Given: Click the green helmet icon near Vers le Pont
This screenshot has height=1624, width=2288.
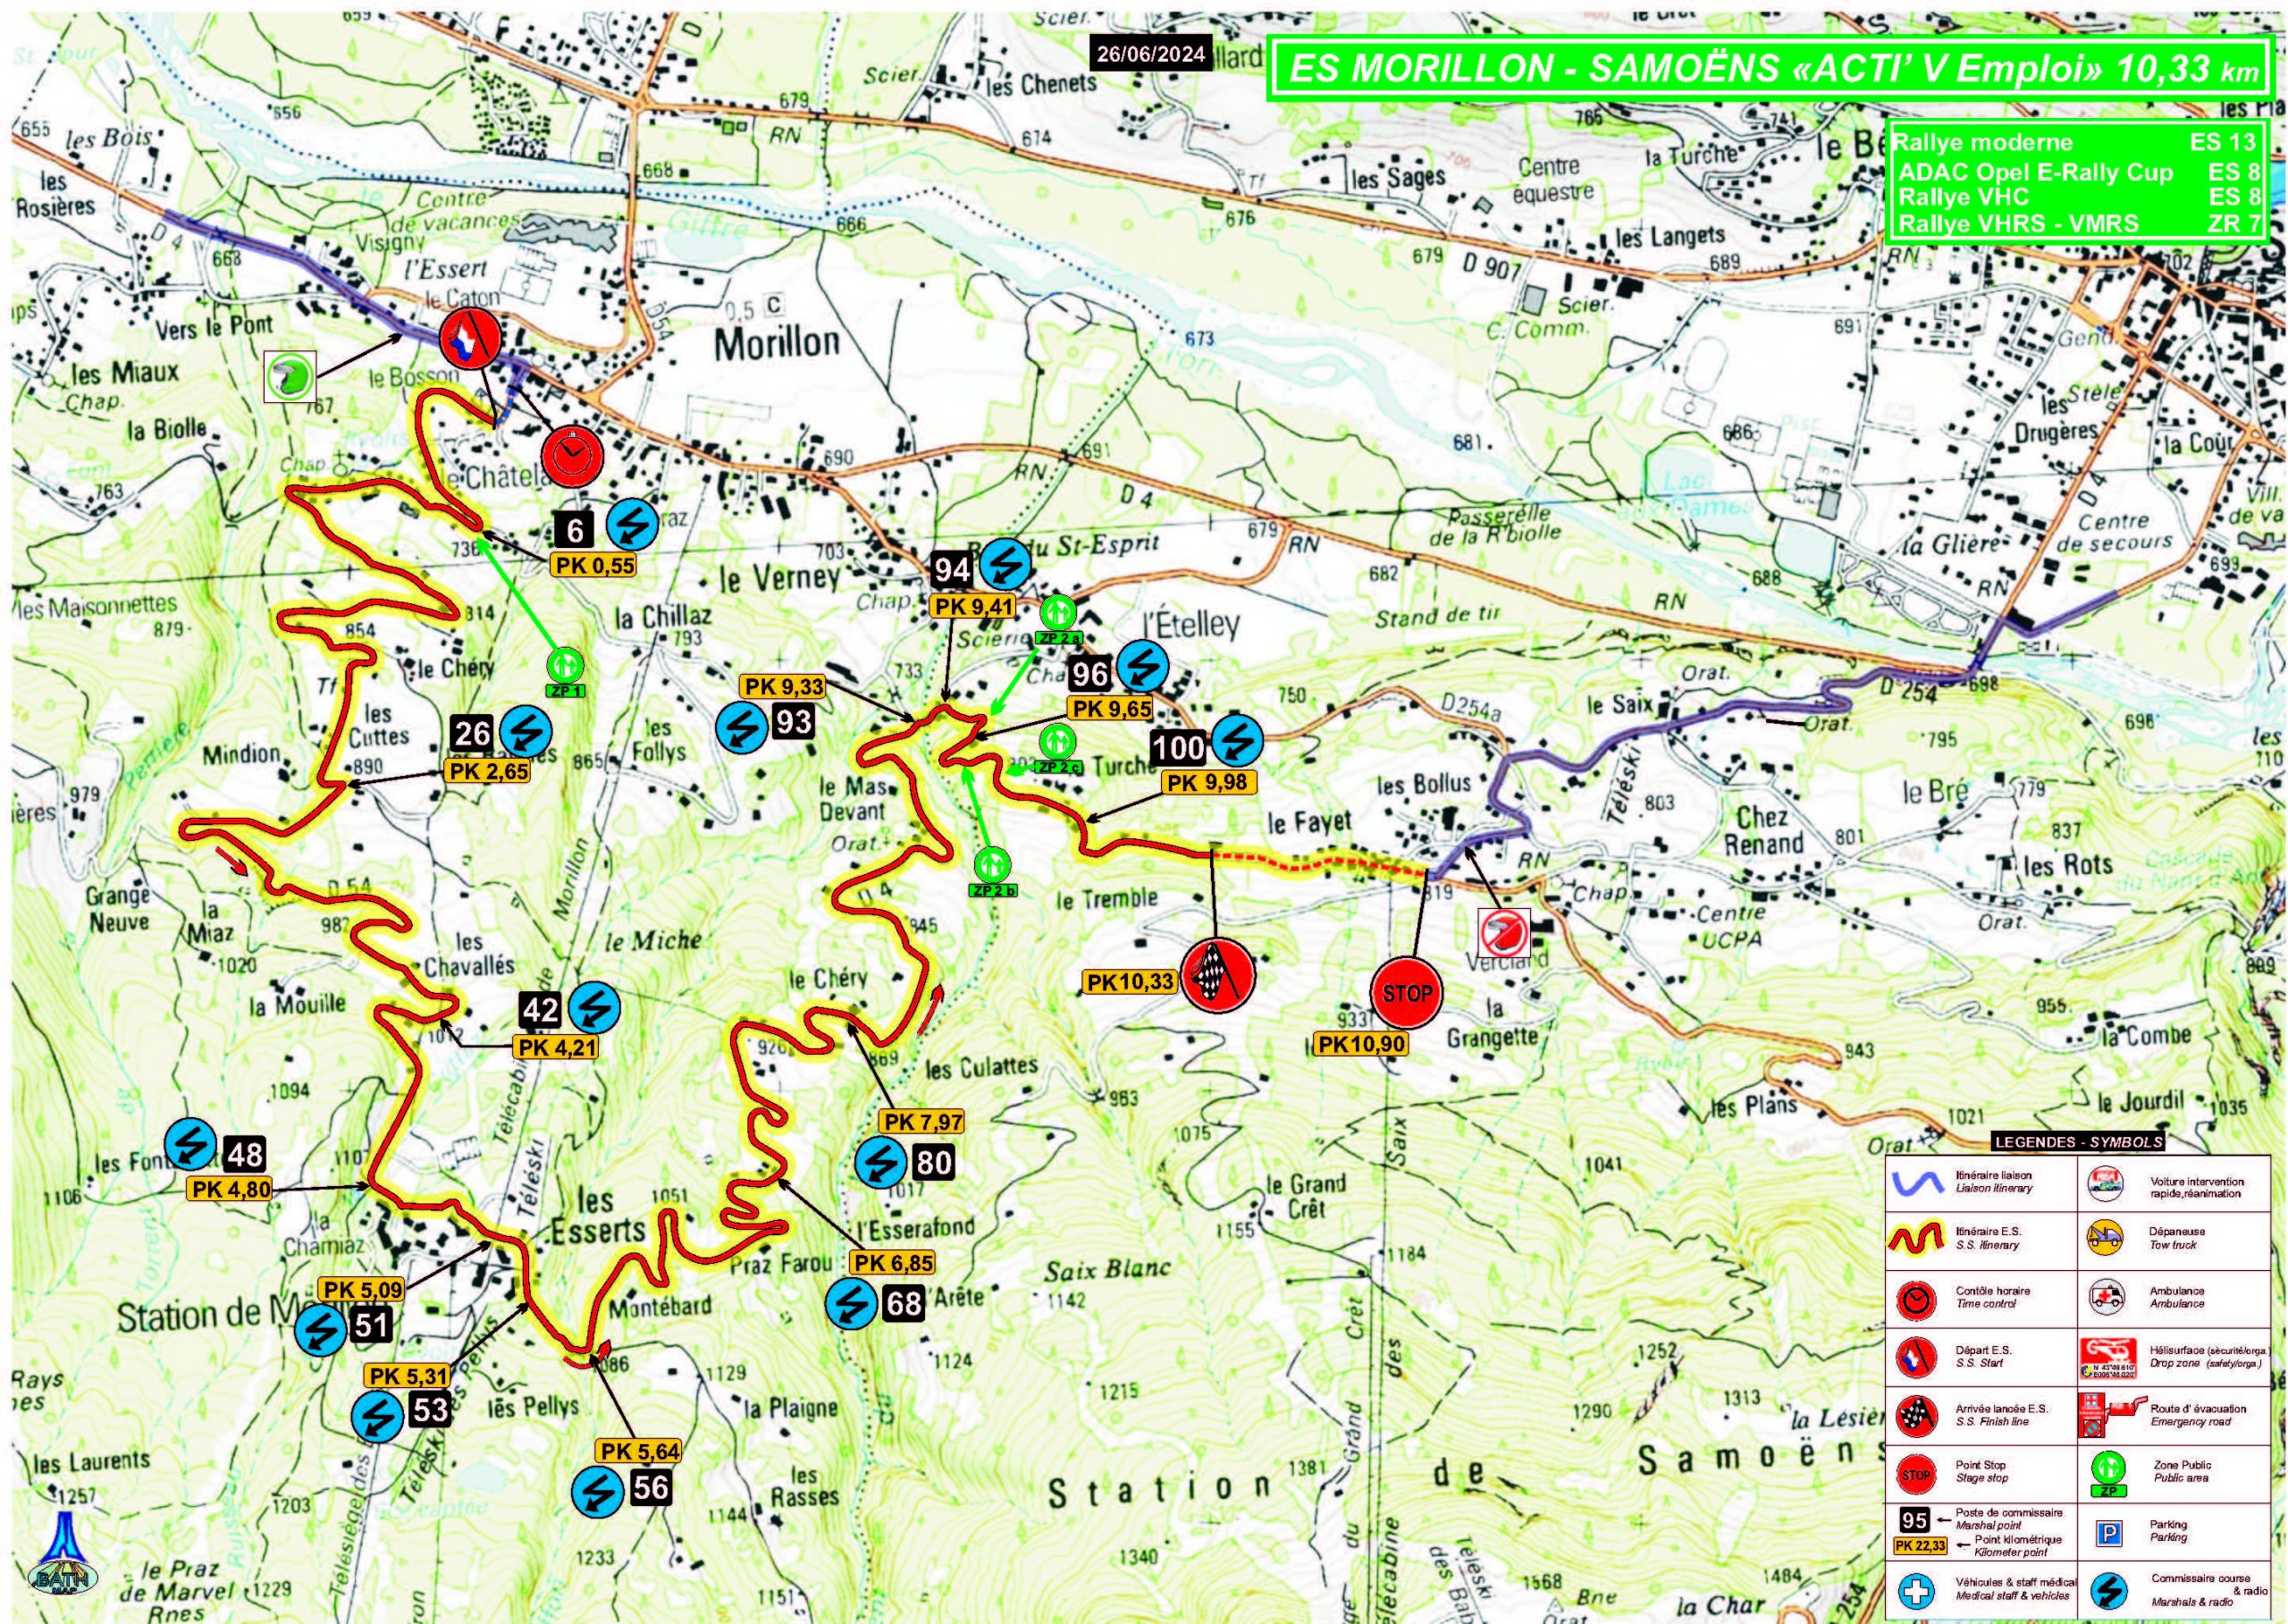Looking at the screenshot, I should 289,376.
